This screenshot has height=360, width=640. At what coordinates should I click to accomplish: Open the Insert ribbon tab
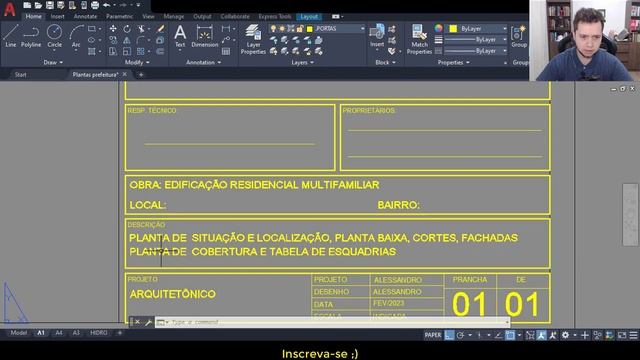point(58,16)
